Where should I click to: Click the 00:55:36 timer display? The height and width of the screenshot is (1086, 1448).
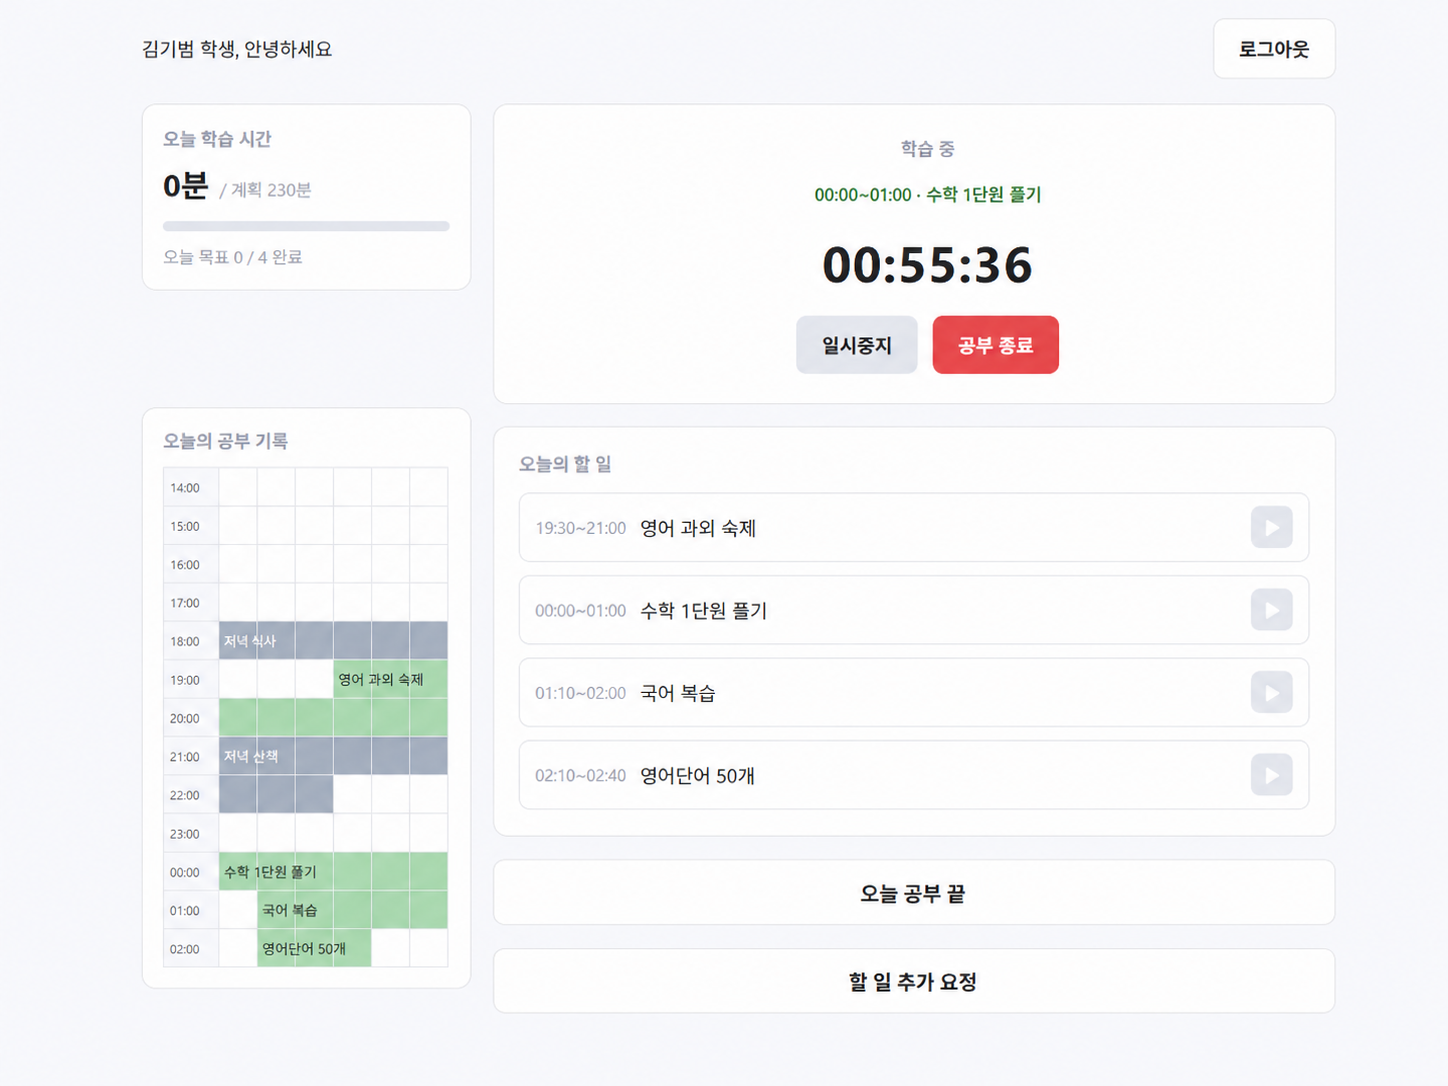click(x=927, y=266)
